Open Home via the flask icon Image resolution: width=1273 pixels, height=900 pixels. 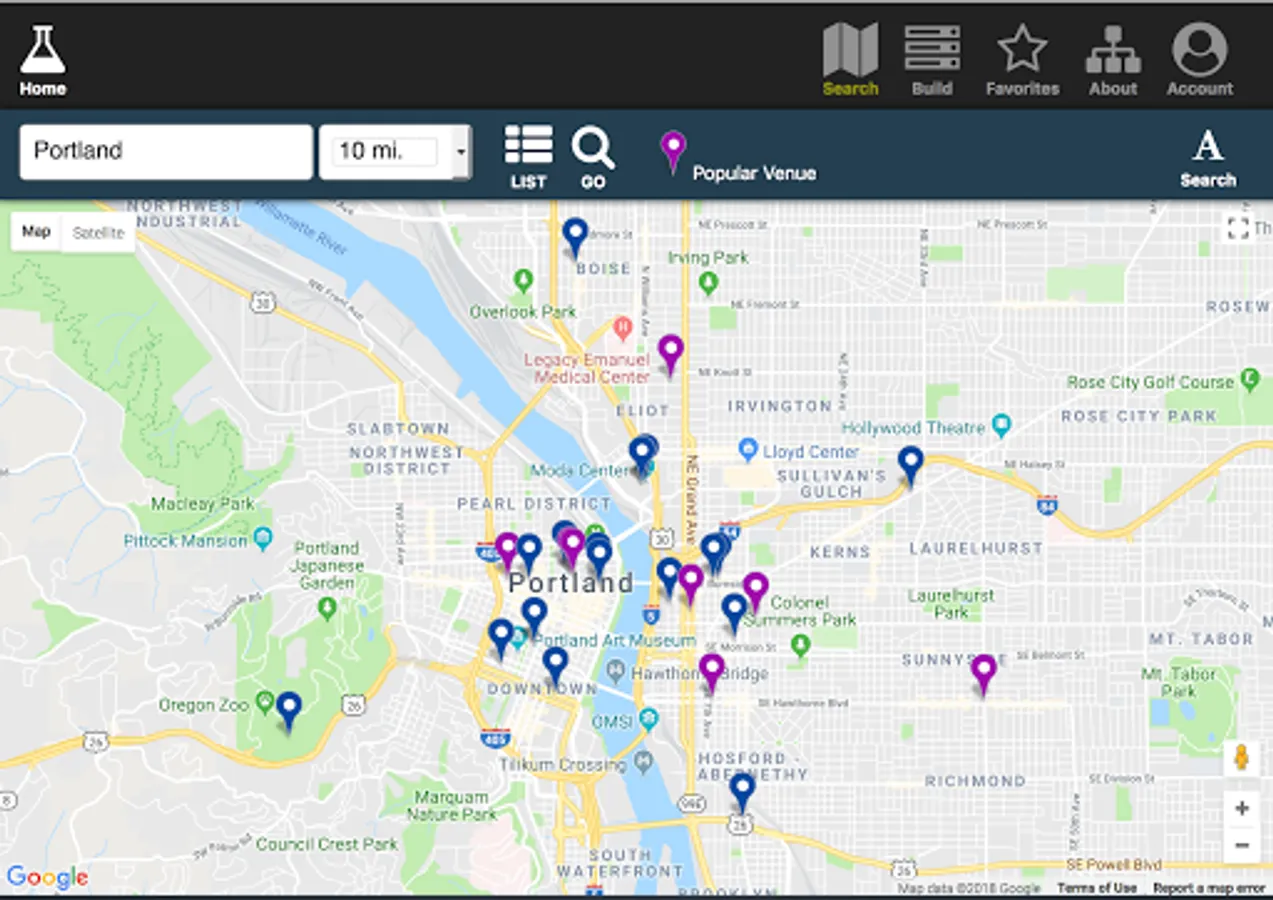coord(42,60)
